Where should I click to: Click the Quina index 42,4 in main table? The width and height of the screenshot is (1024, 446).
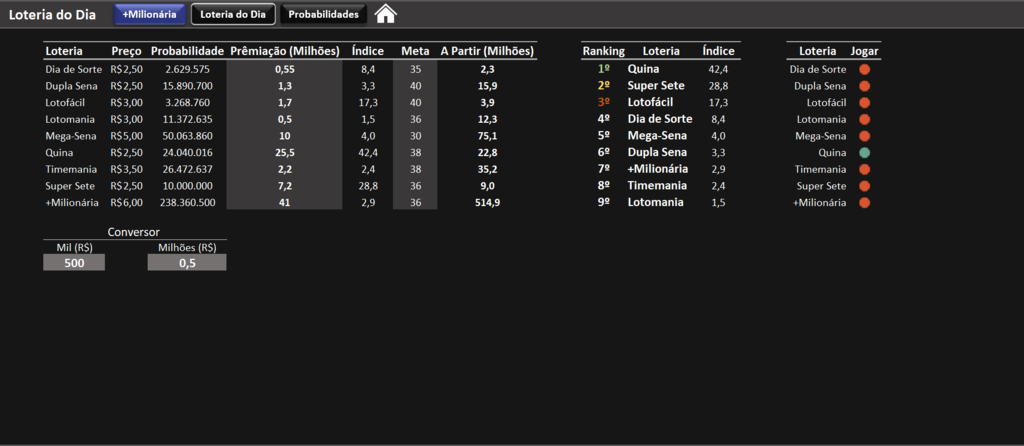point(368,153)
